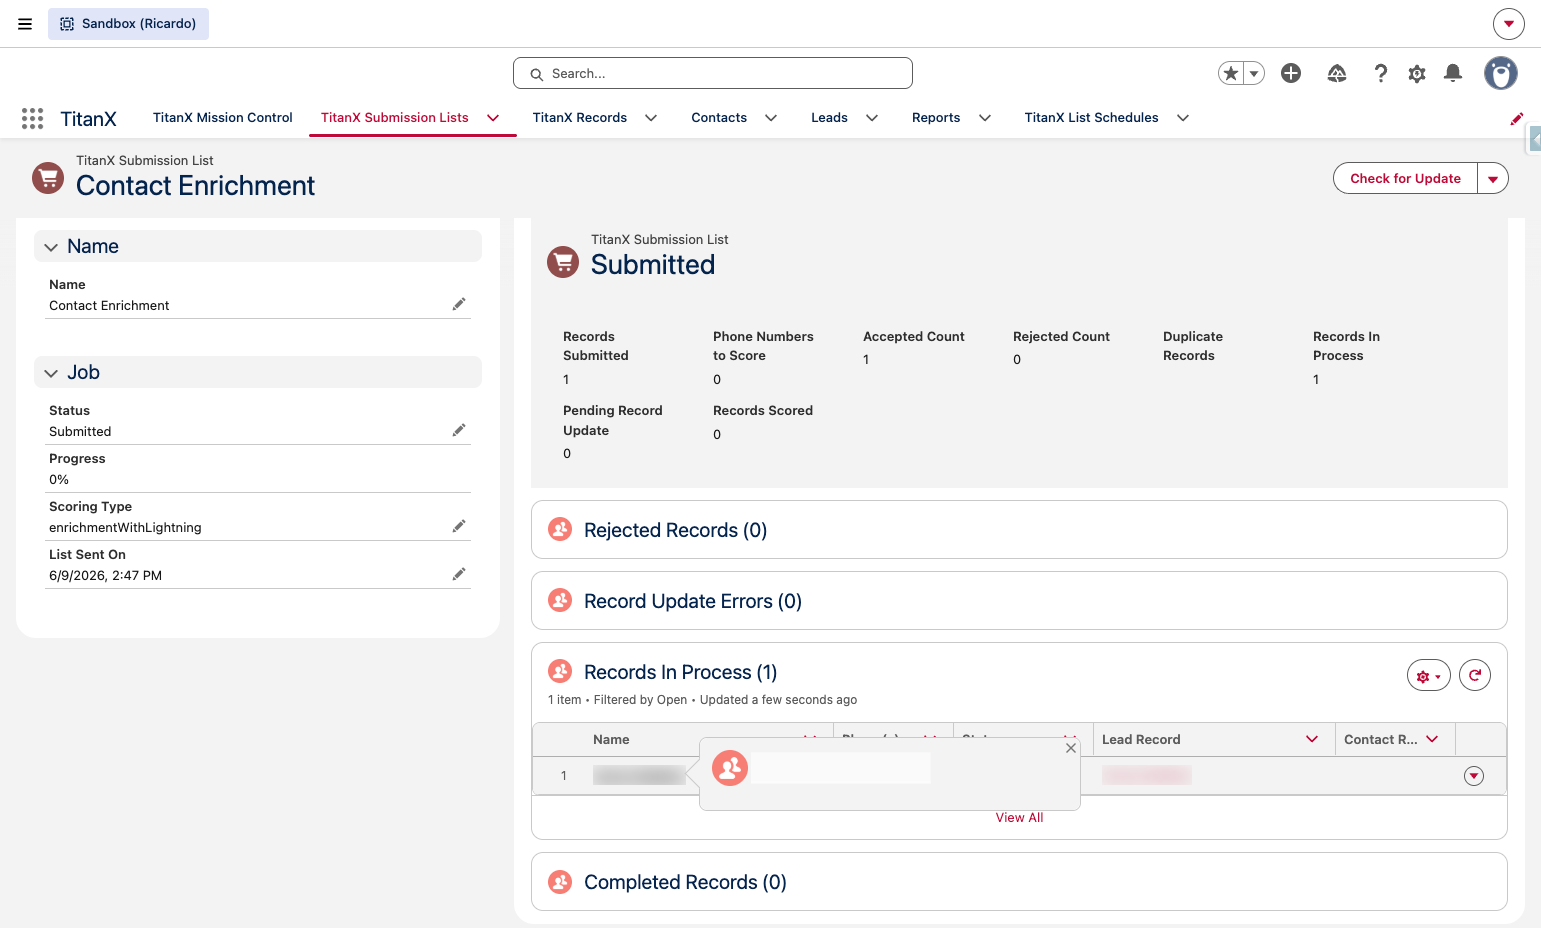
Task: Open Rejected Records (0) related list
Action: tap(675, 530)
